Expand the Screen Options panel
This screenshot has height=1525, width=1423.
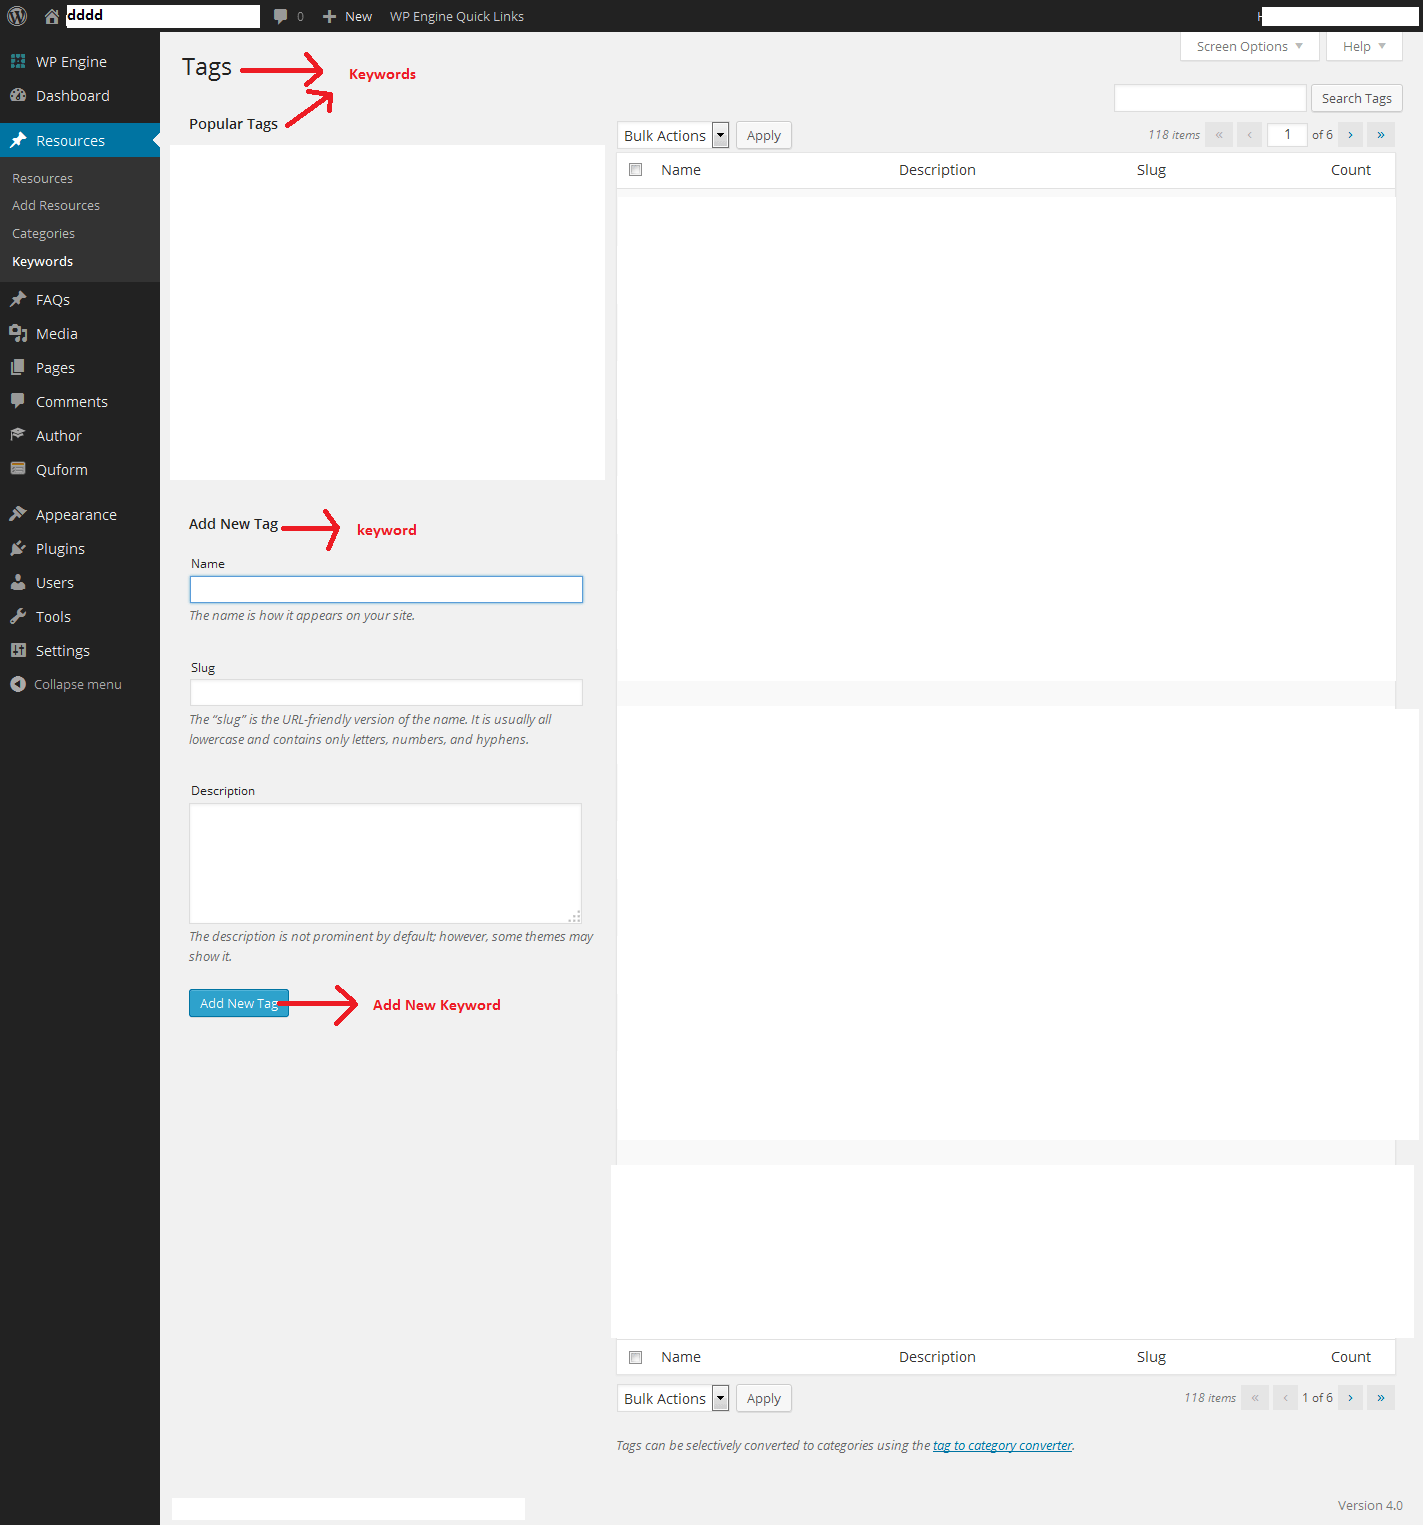pos(1249,47)
